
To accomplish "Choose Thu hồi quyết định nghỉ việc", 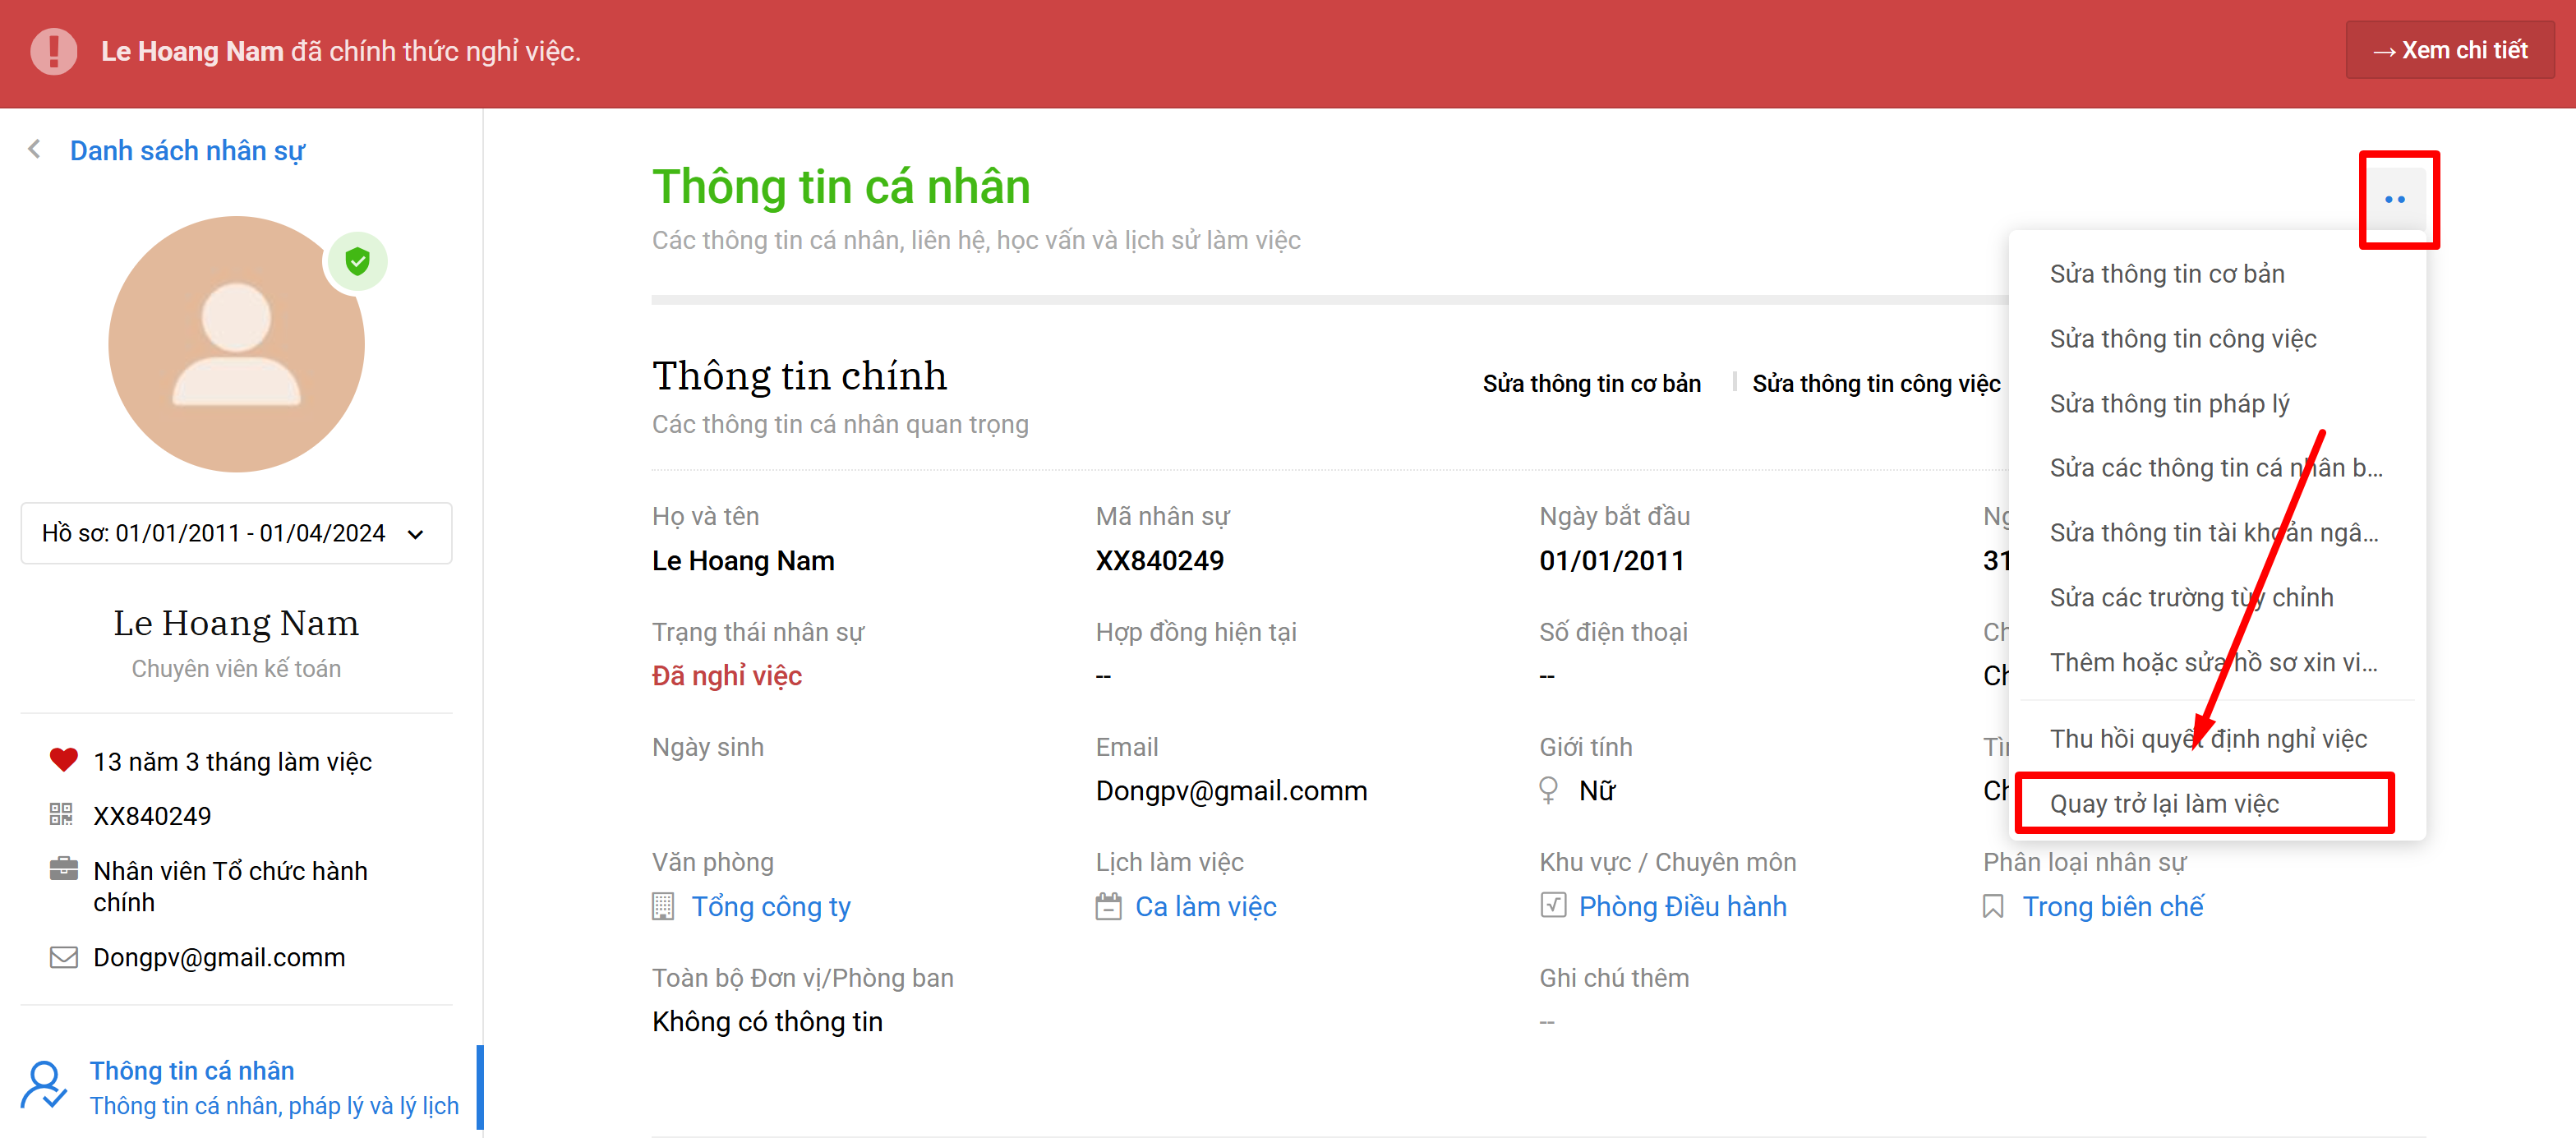I will [x=2208, y=738].
